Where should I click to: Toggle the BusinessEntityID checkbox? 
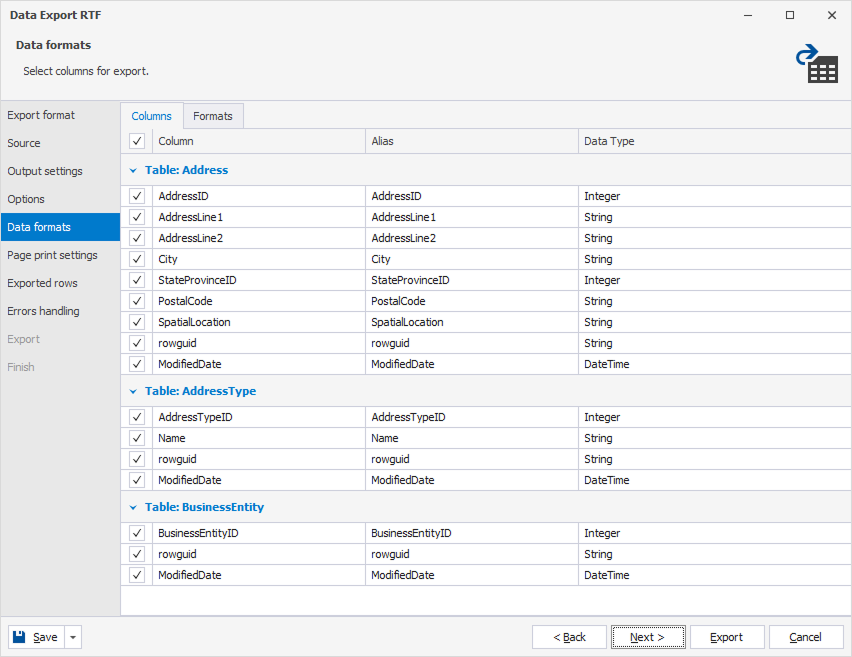(x=137, y=533)
